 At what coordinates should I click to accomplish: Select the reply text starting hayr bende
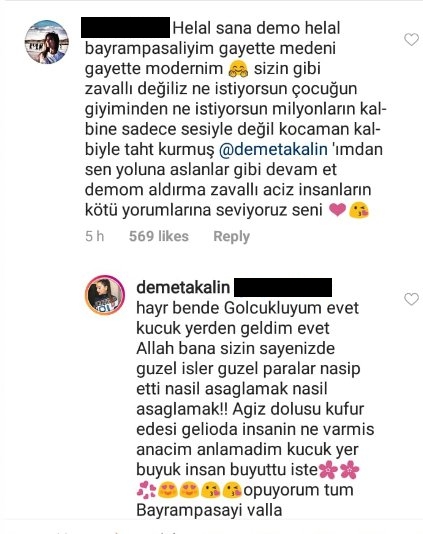(255, 409)
